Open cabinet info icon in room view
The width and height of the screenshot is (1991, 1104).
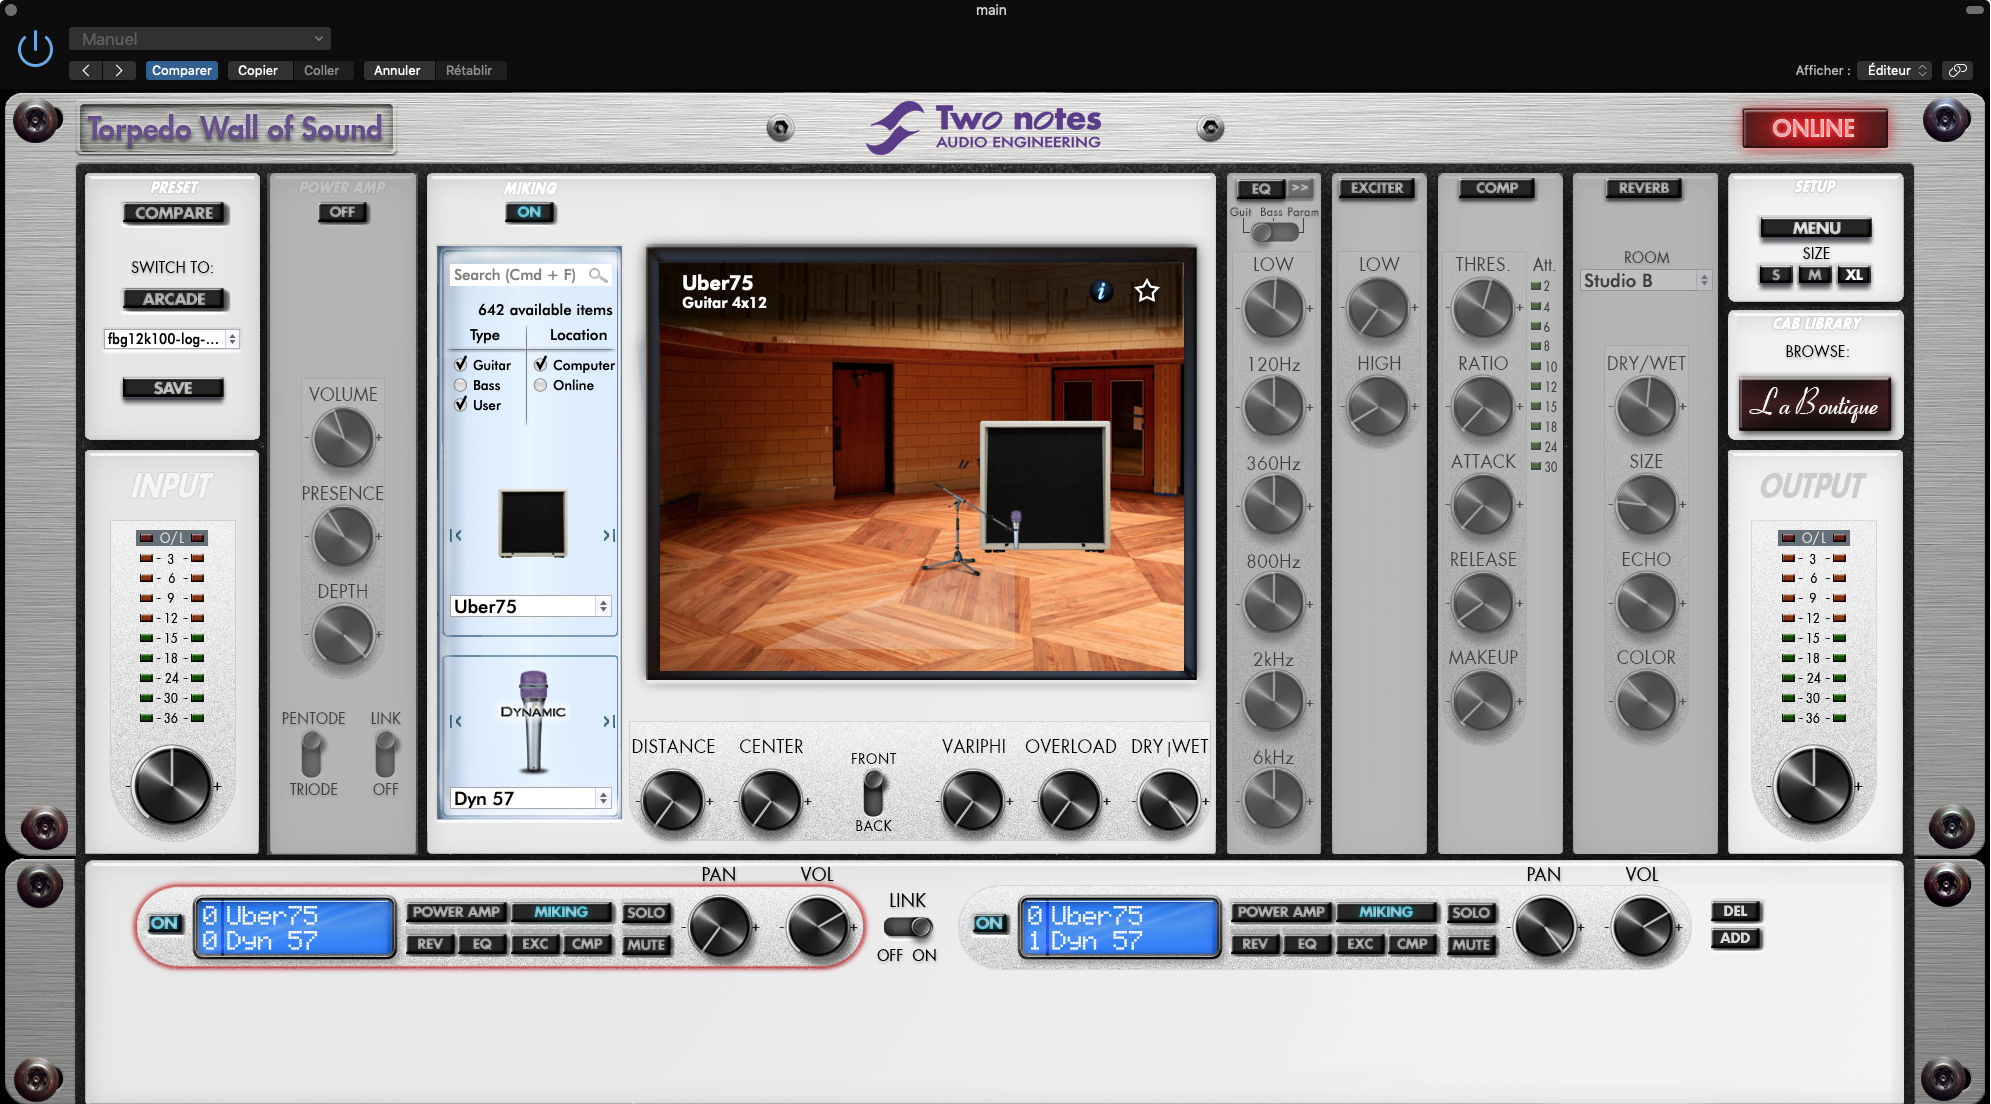pos(1101,291)
